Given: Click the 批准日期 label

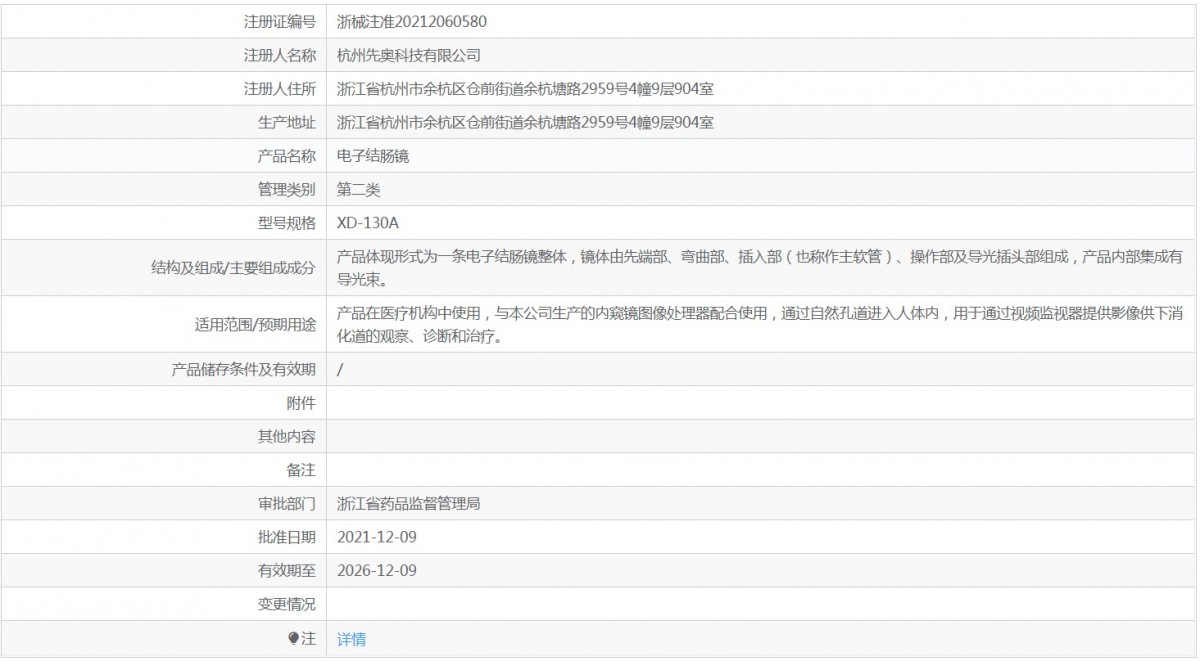Looking at the screenshot, I should point(287,537).
